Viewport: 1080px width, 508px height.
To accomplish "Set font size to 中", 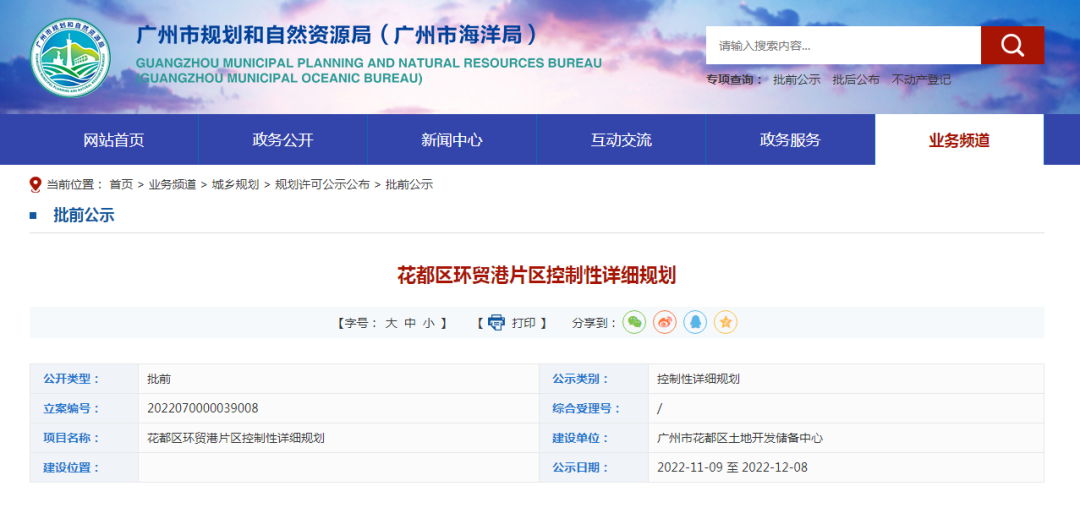I will click(410, 323).
